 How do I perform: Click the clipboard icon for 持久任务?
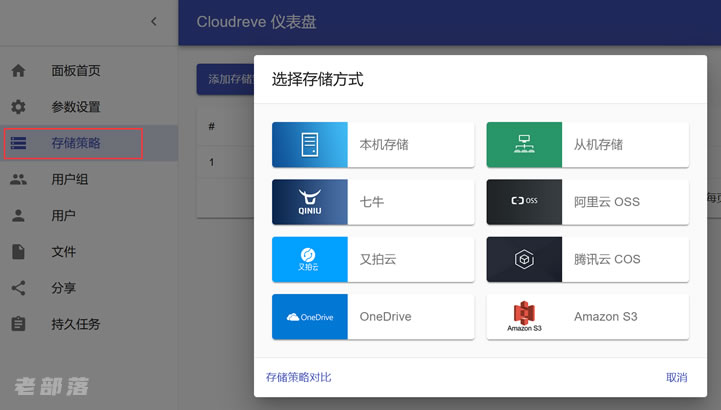18,324
